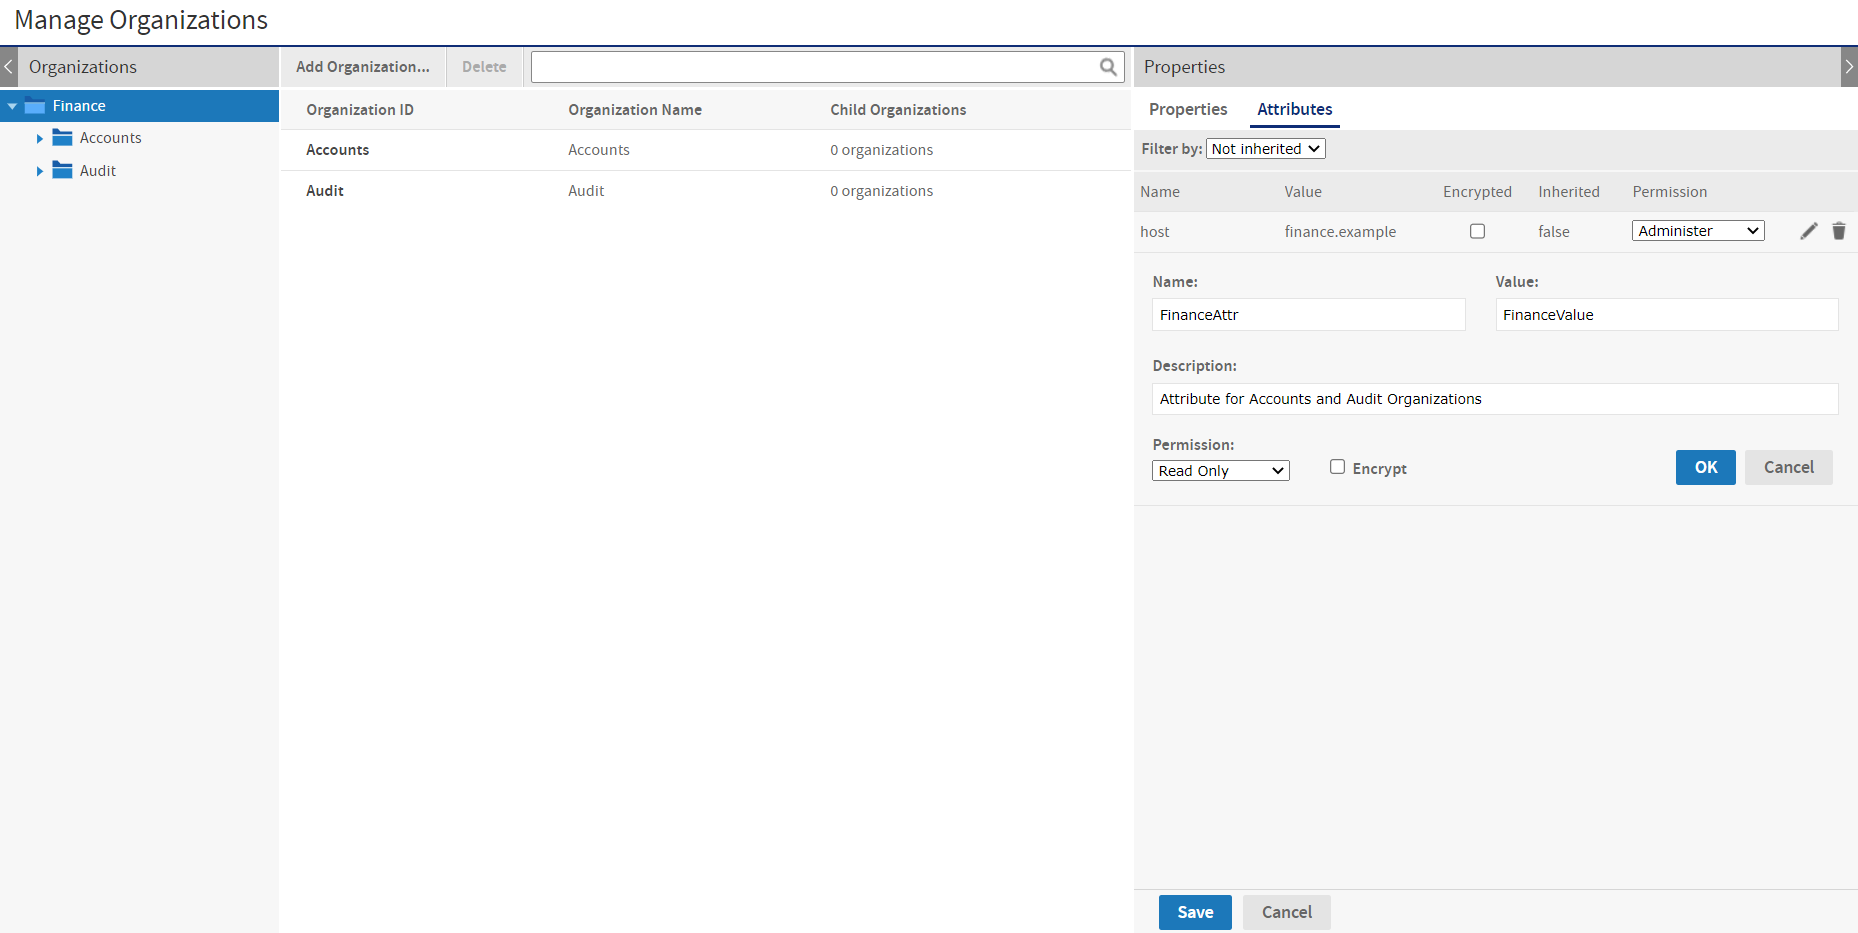Click the 'false' inherited value

click(x=1554, y=232)
